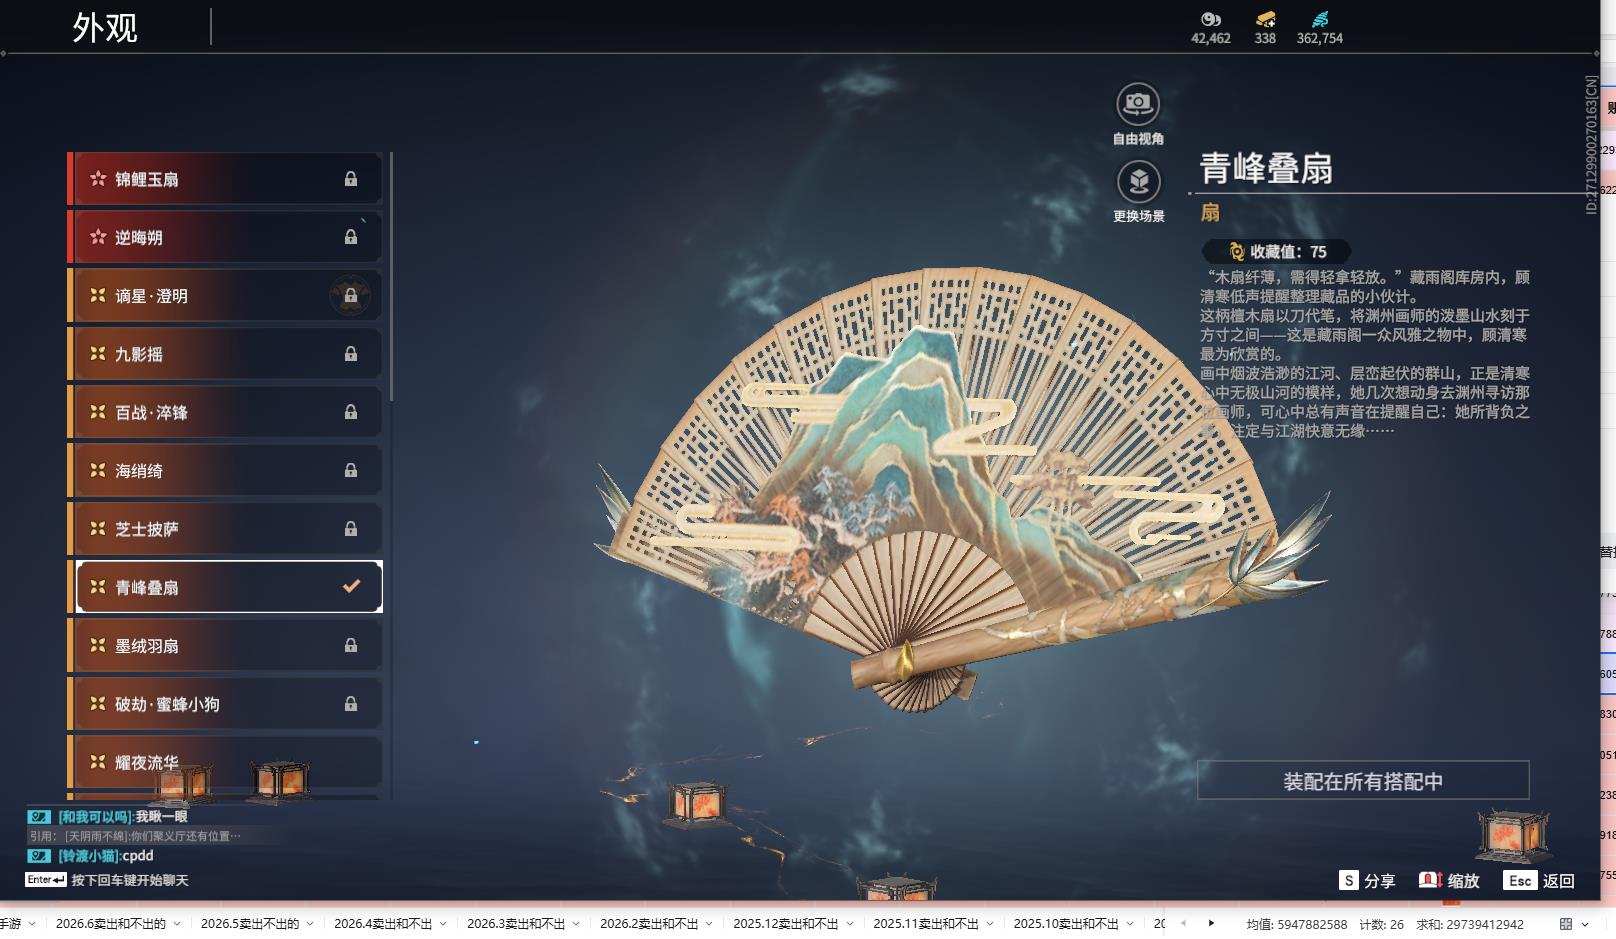Expand dropdown arrow of 2025.12卖出和不出 tab

tap(849, 924)
